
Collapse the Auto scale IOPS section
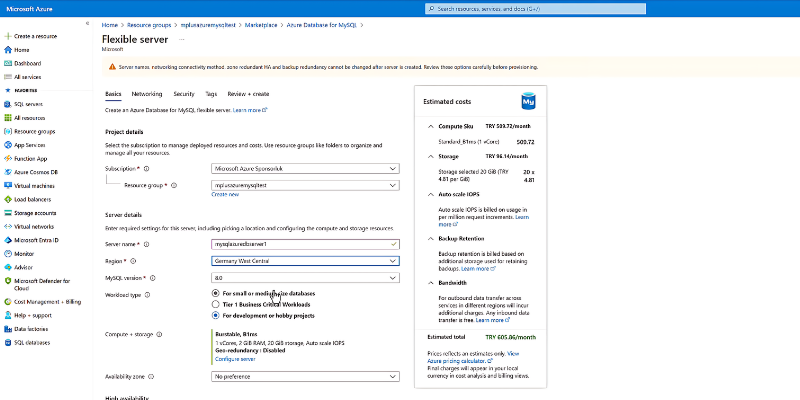pyautogui.click(x=431, y=194)
